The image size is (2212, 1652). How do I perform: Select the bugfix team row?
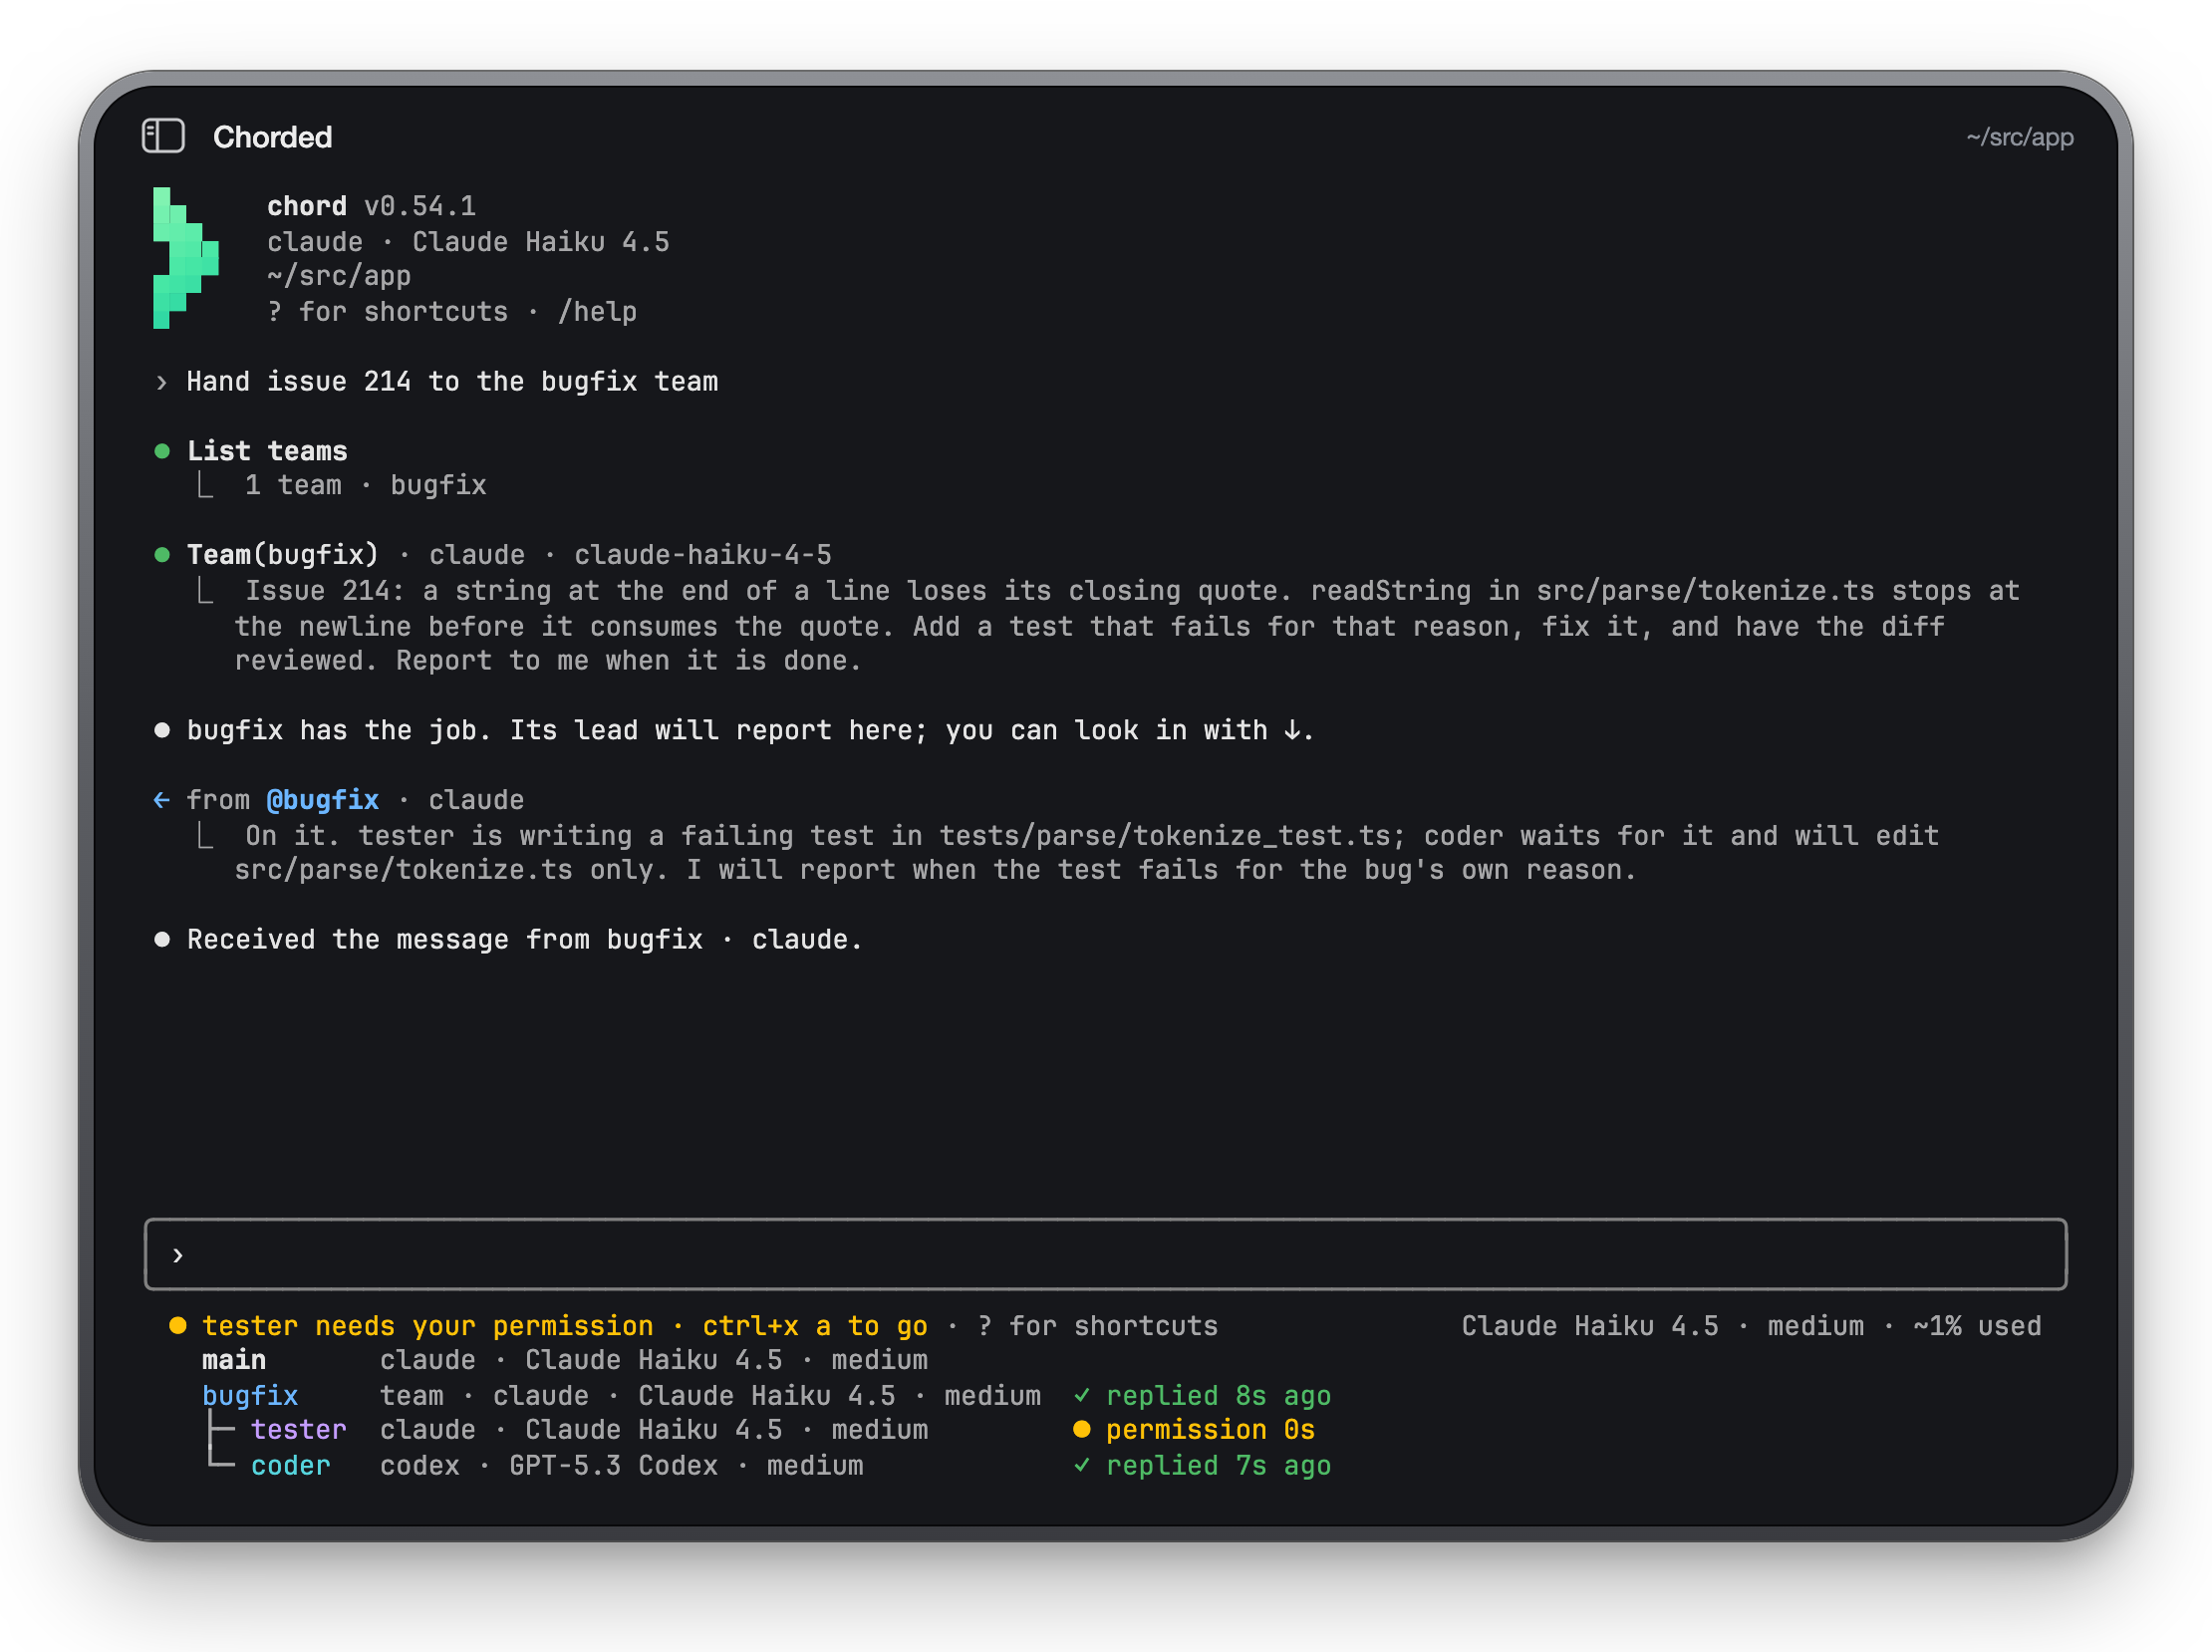point(766,1395)
